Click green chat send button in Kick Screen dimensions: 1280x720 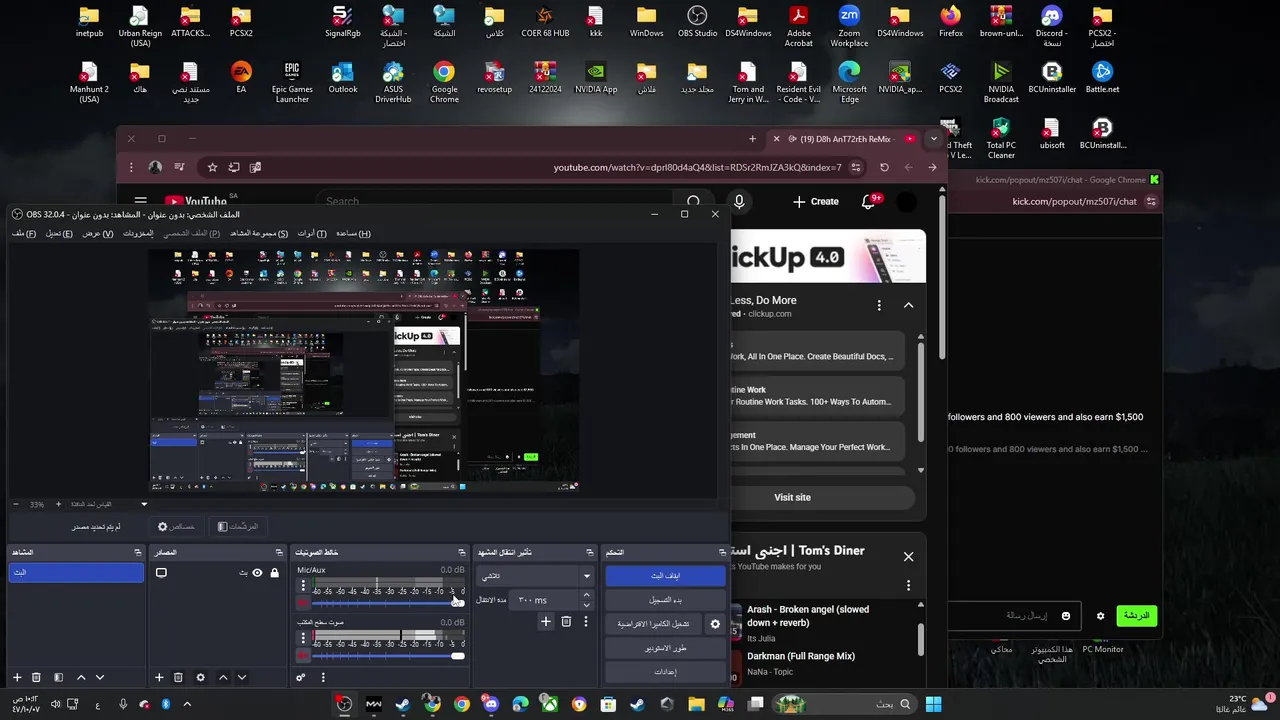click(x=1137, y=616)
